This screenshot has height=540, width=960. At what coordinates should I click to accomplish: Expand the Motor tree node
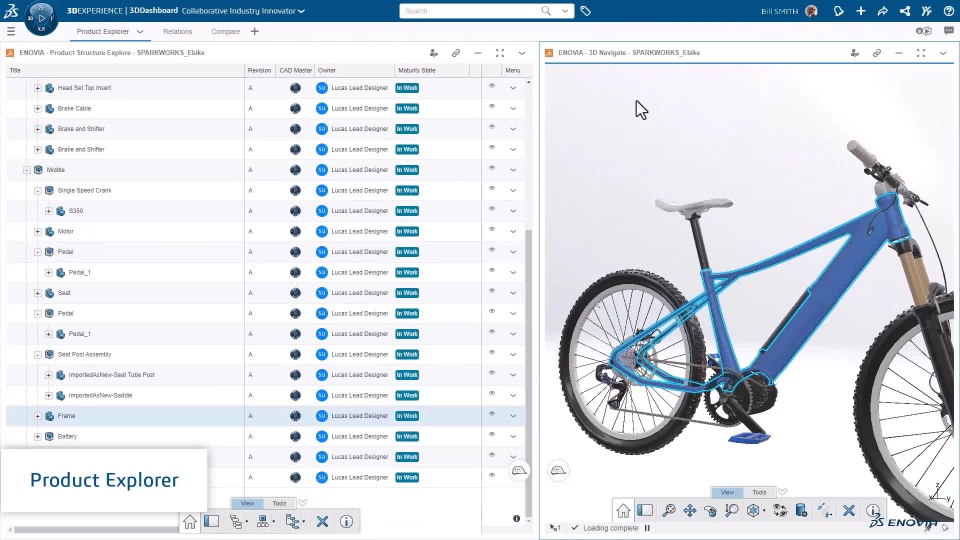pos(38,231)
